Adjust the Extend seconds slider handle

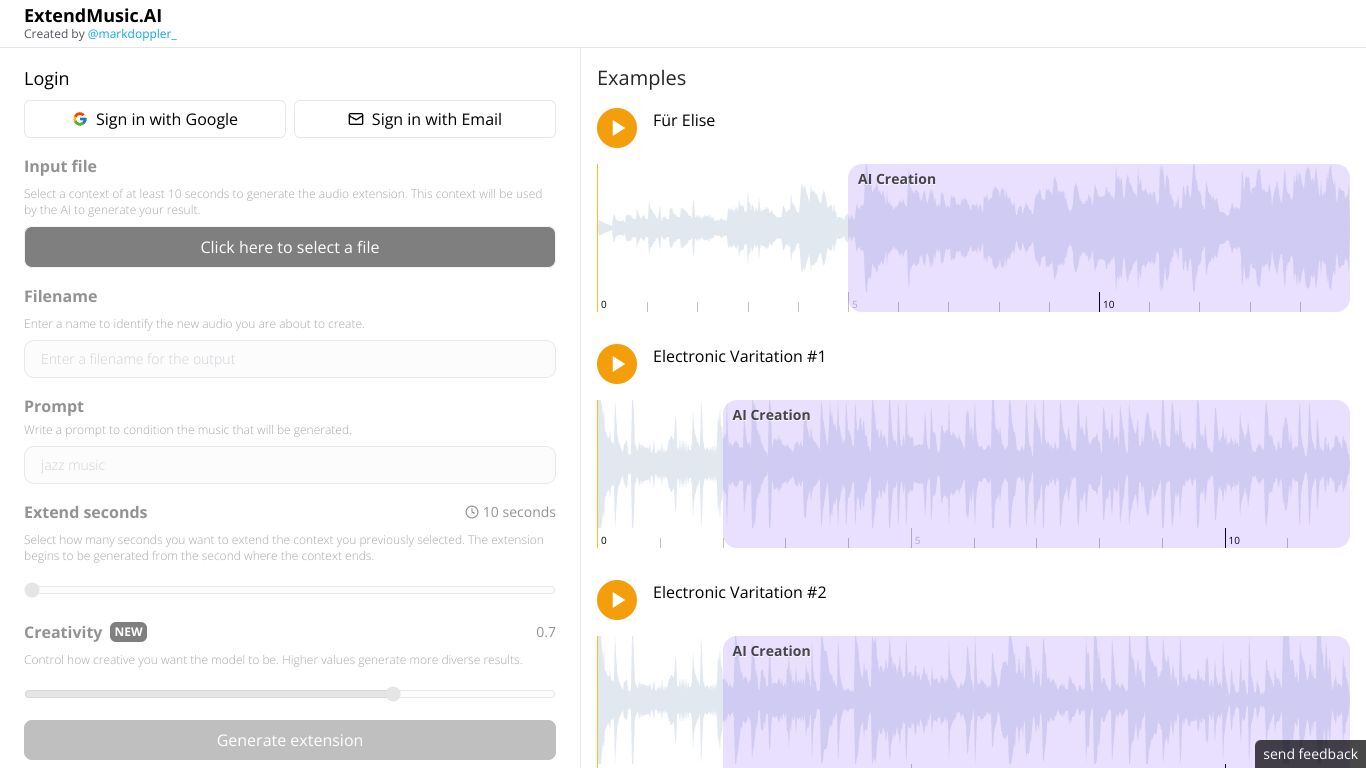(32, 590)
